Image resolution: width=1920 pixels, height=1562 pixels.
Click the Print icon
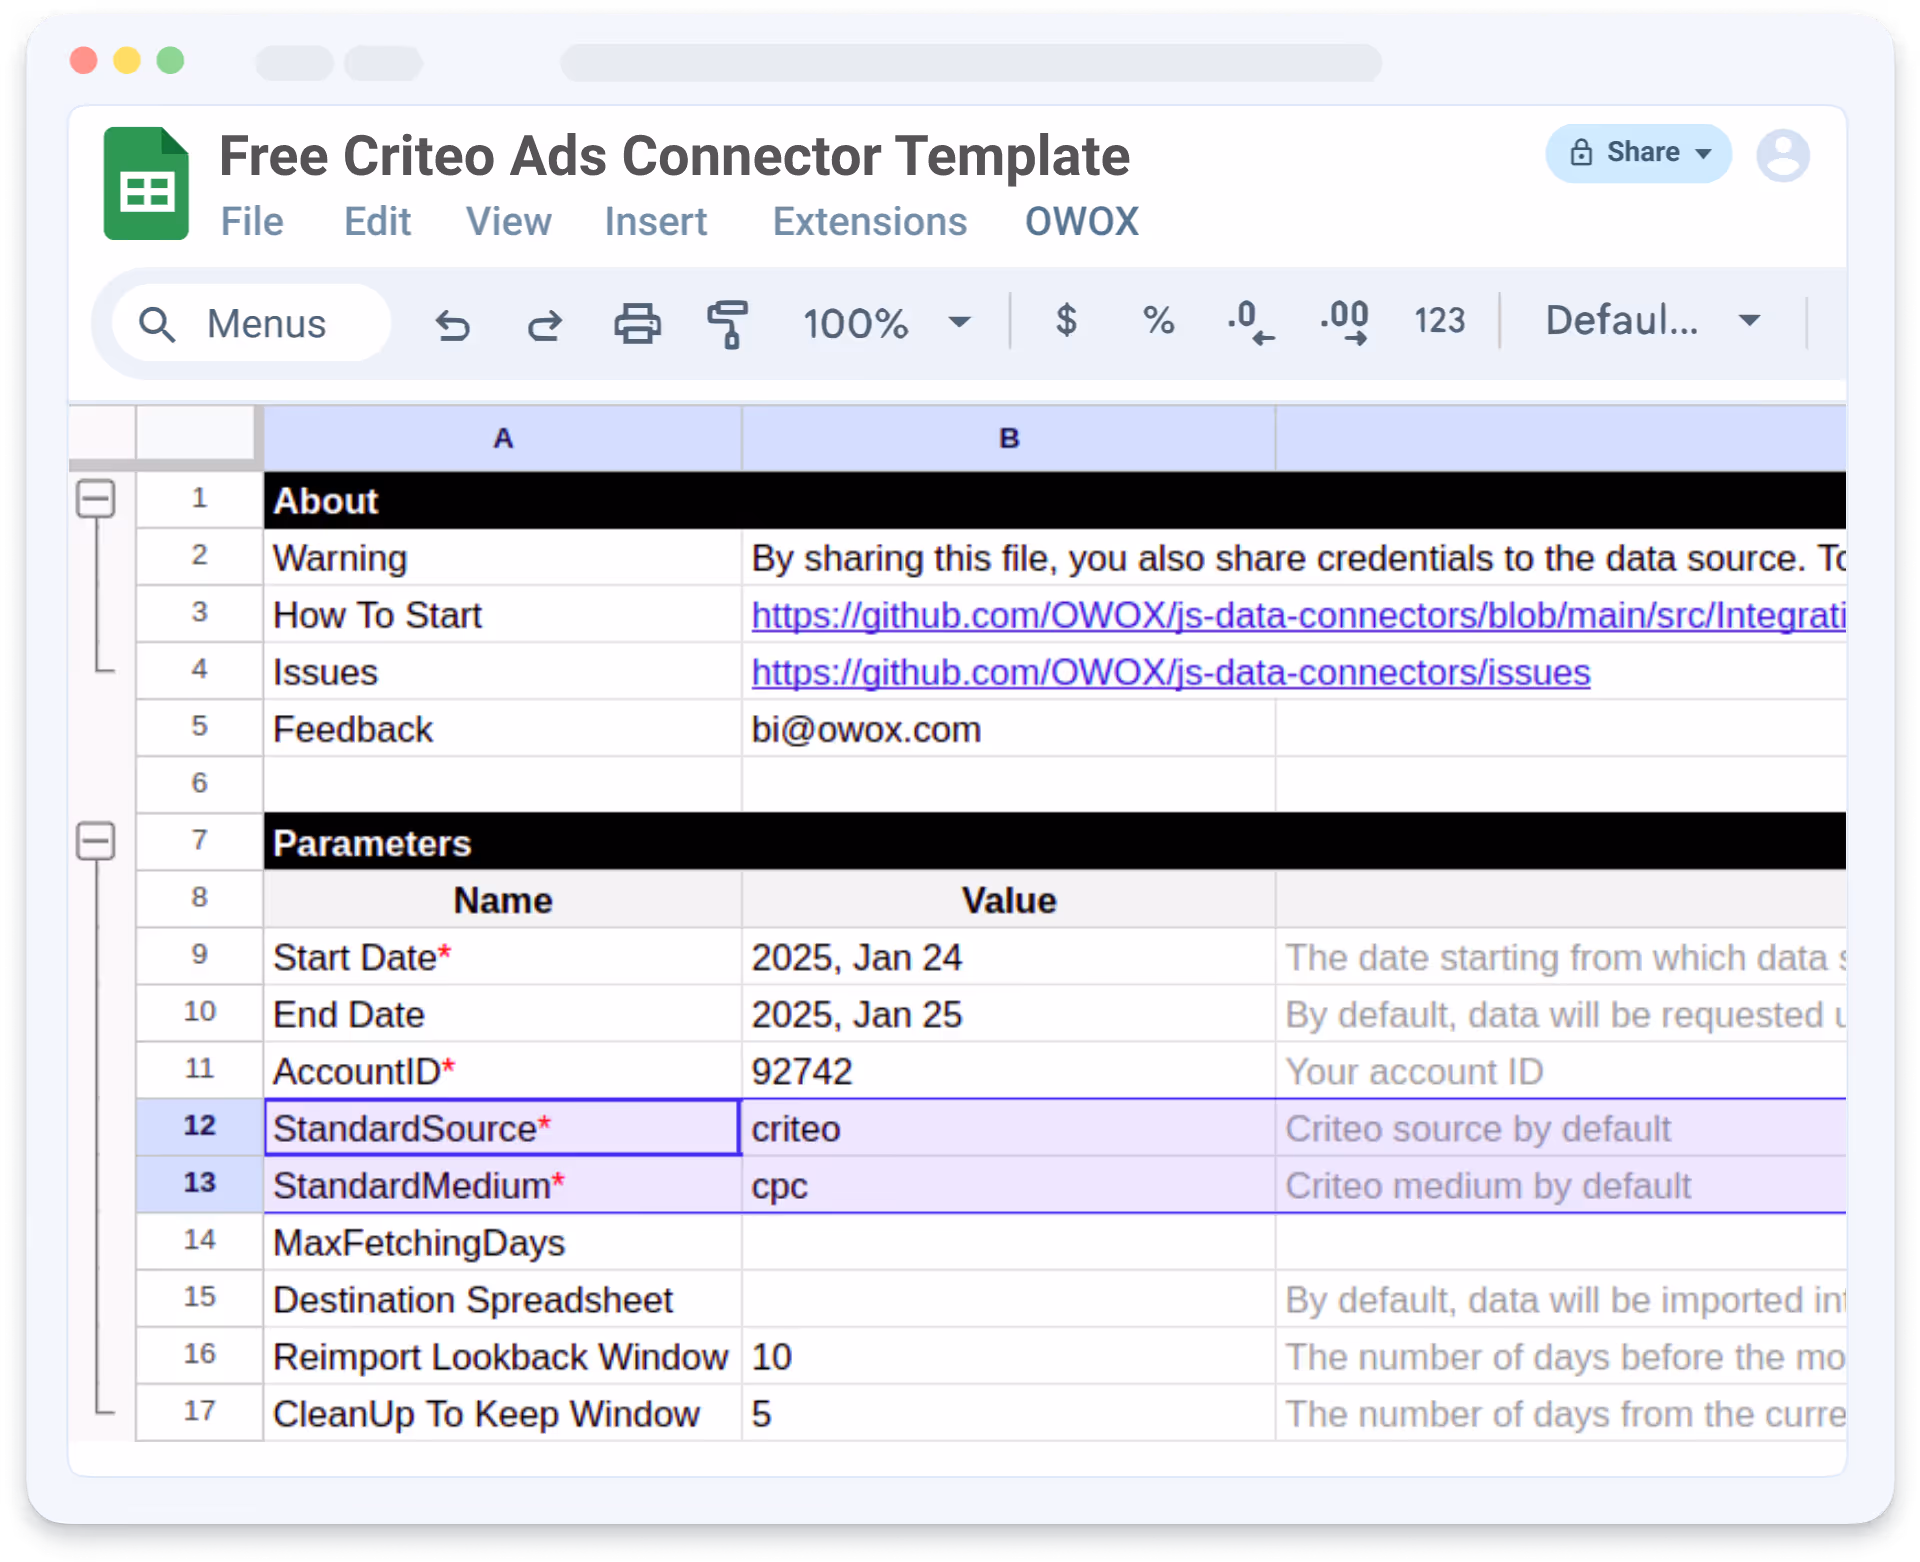click(637, 324)
